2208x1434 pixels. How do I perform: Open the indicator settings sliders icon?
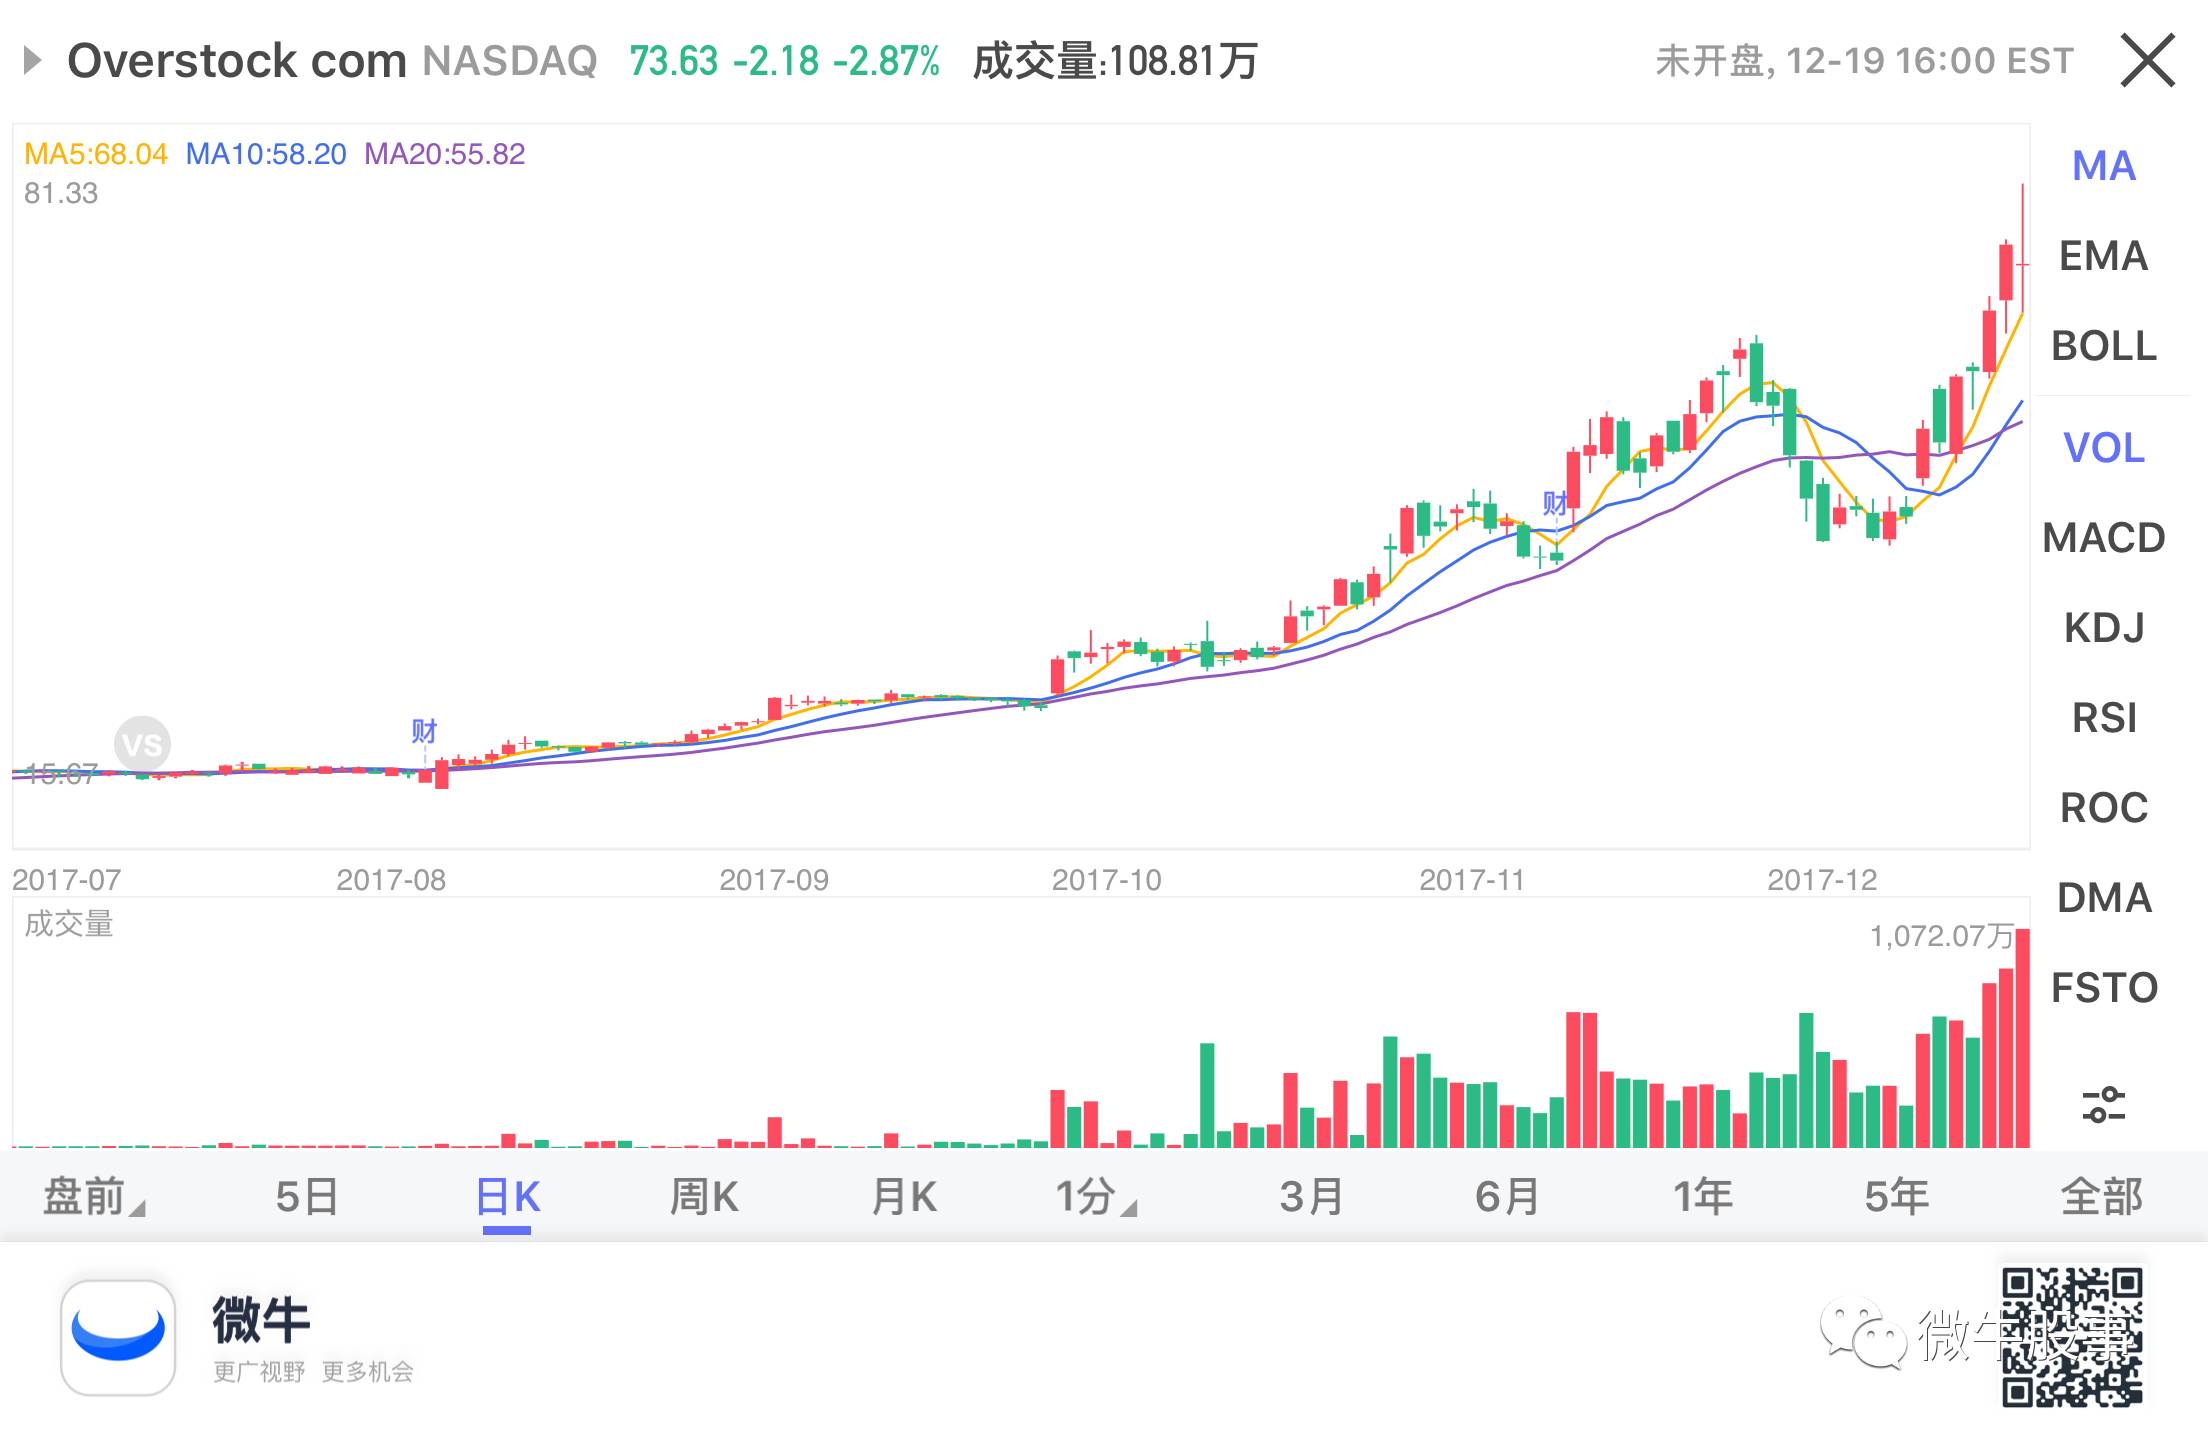pos(2103,1104)
